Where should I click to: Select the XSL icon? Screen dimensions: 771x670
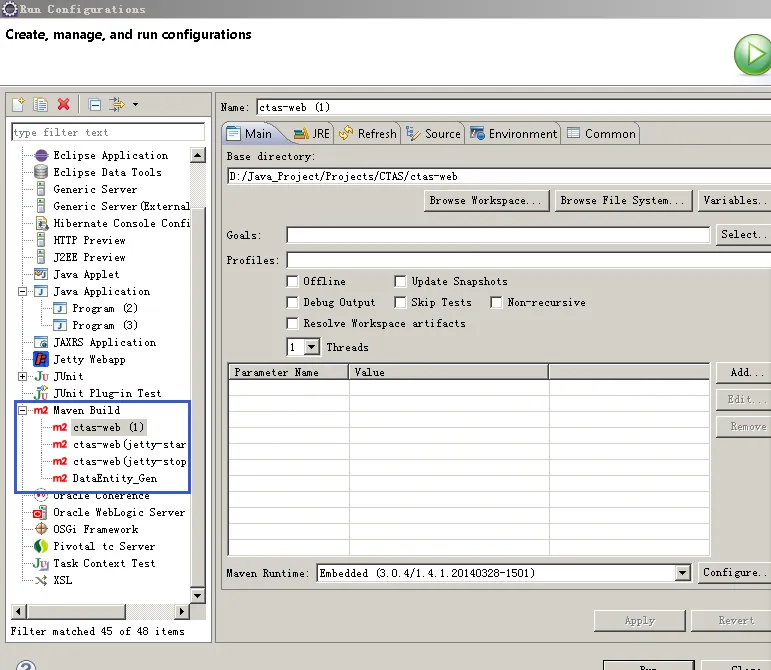point(41,581)
